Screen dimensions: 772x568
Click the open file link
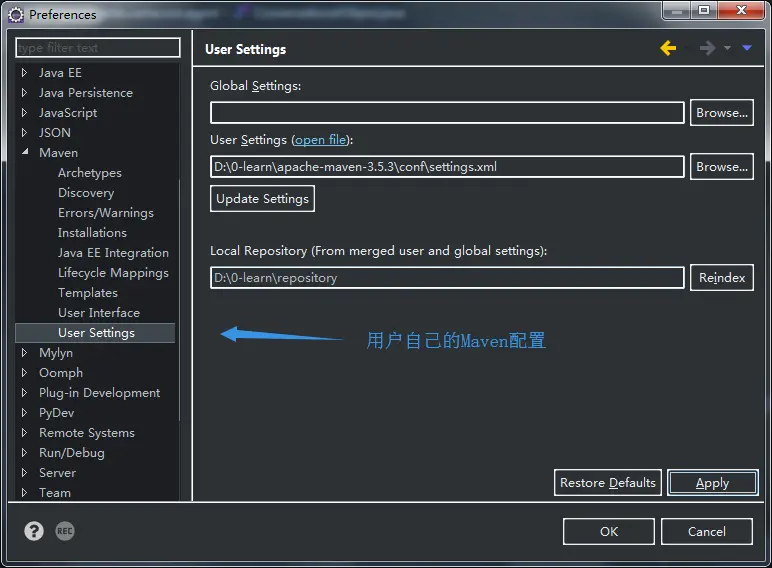coord(321,140)
